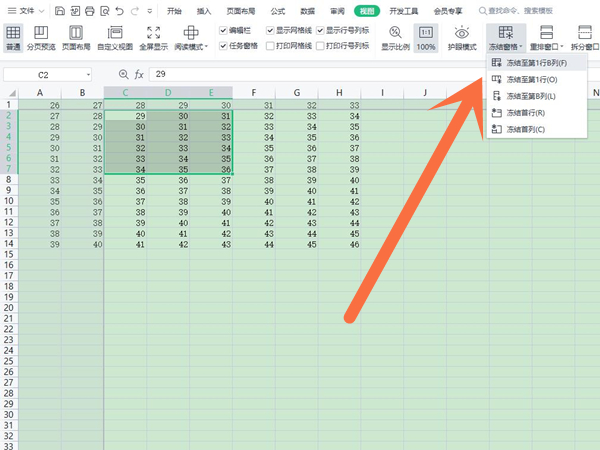Turn on 护眼模式 eye protection mode

(462, 38)
